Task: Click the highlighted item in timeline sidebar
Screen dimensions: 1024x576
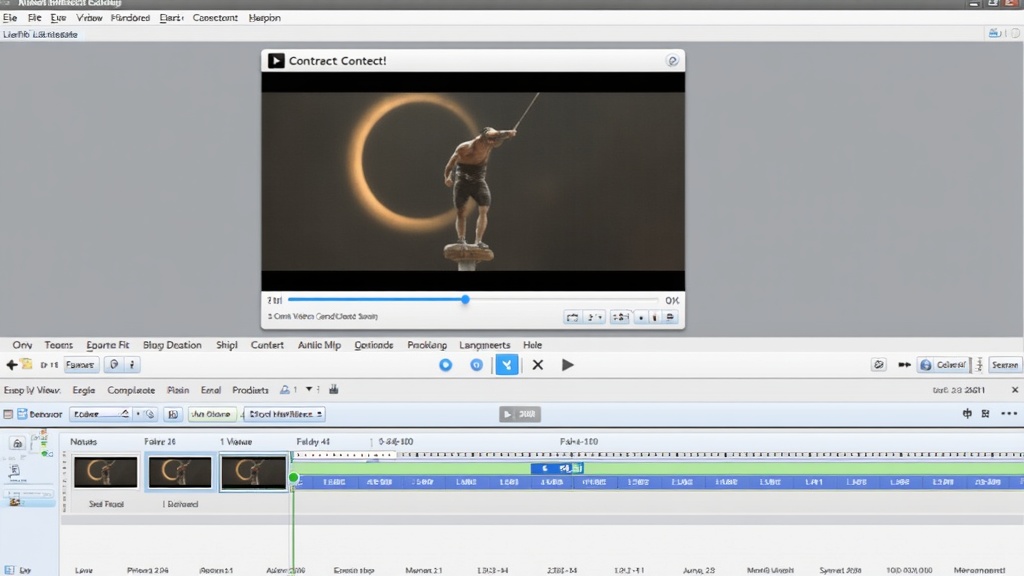Action: [29, 502]
